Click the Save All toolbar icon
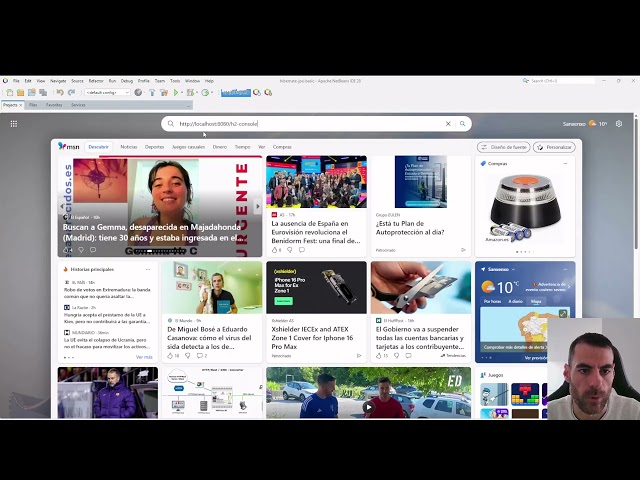Image resolution: width=640 pixels, height=480 pixels. tap(40, 92)
